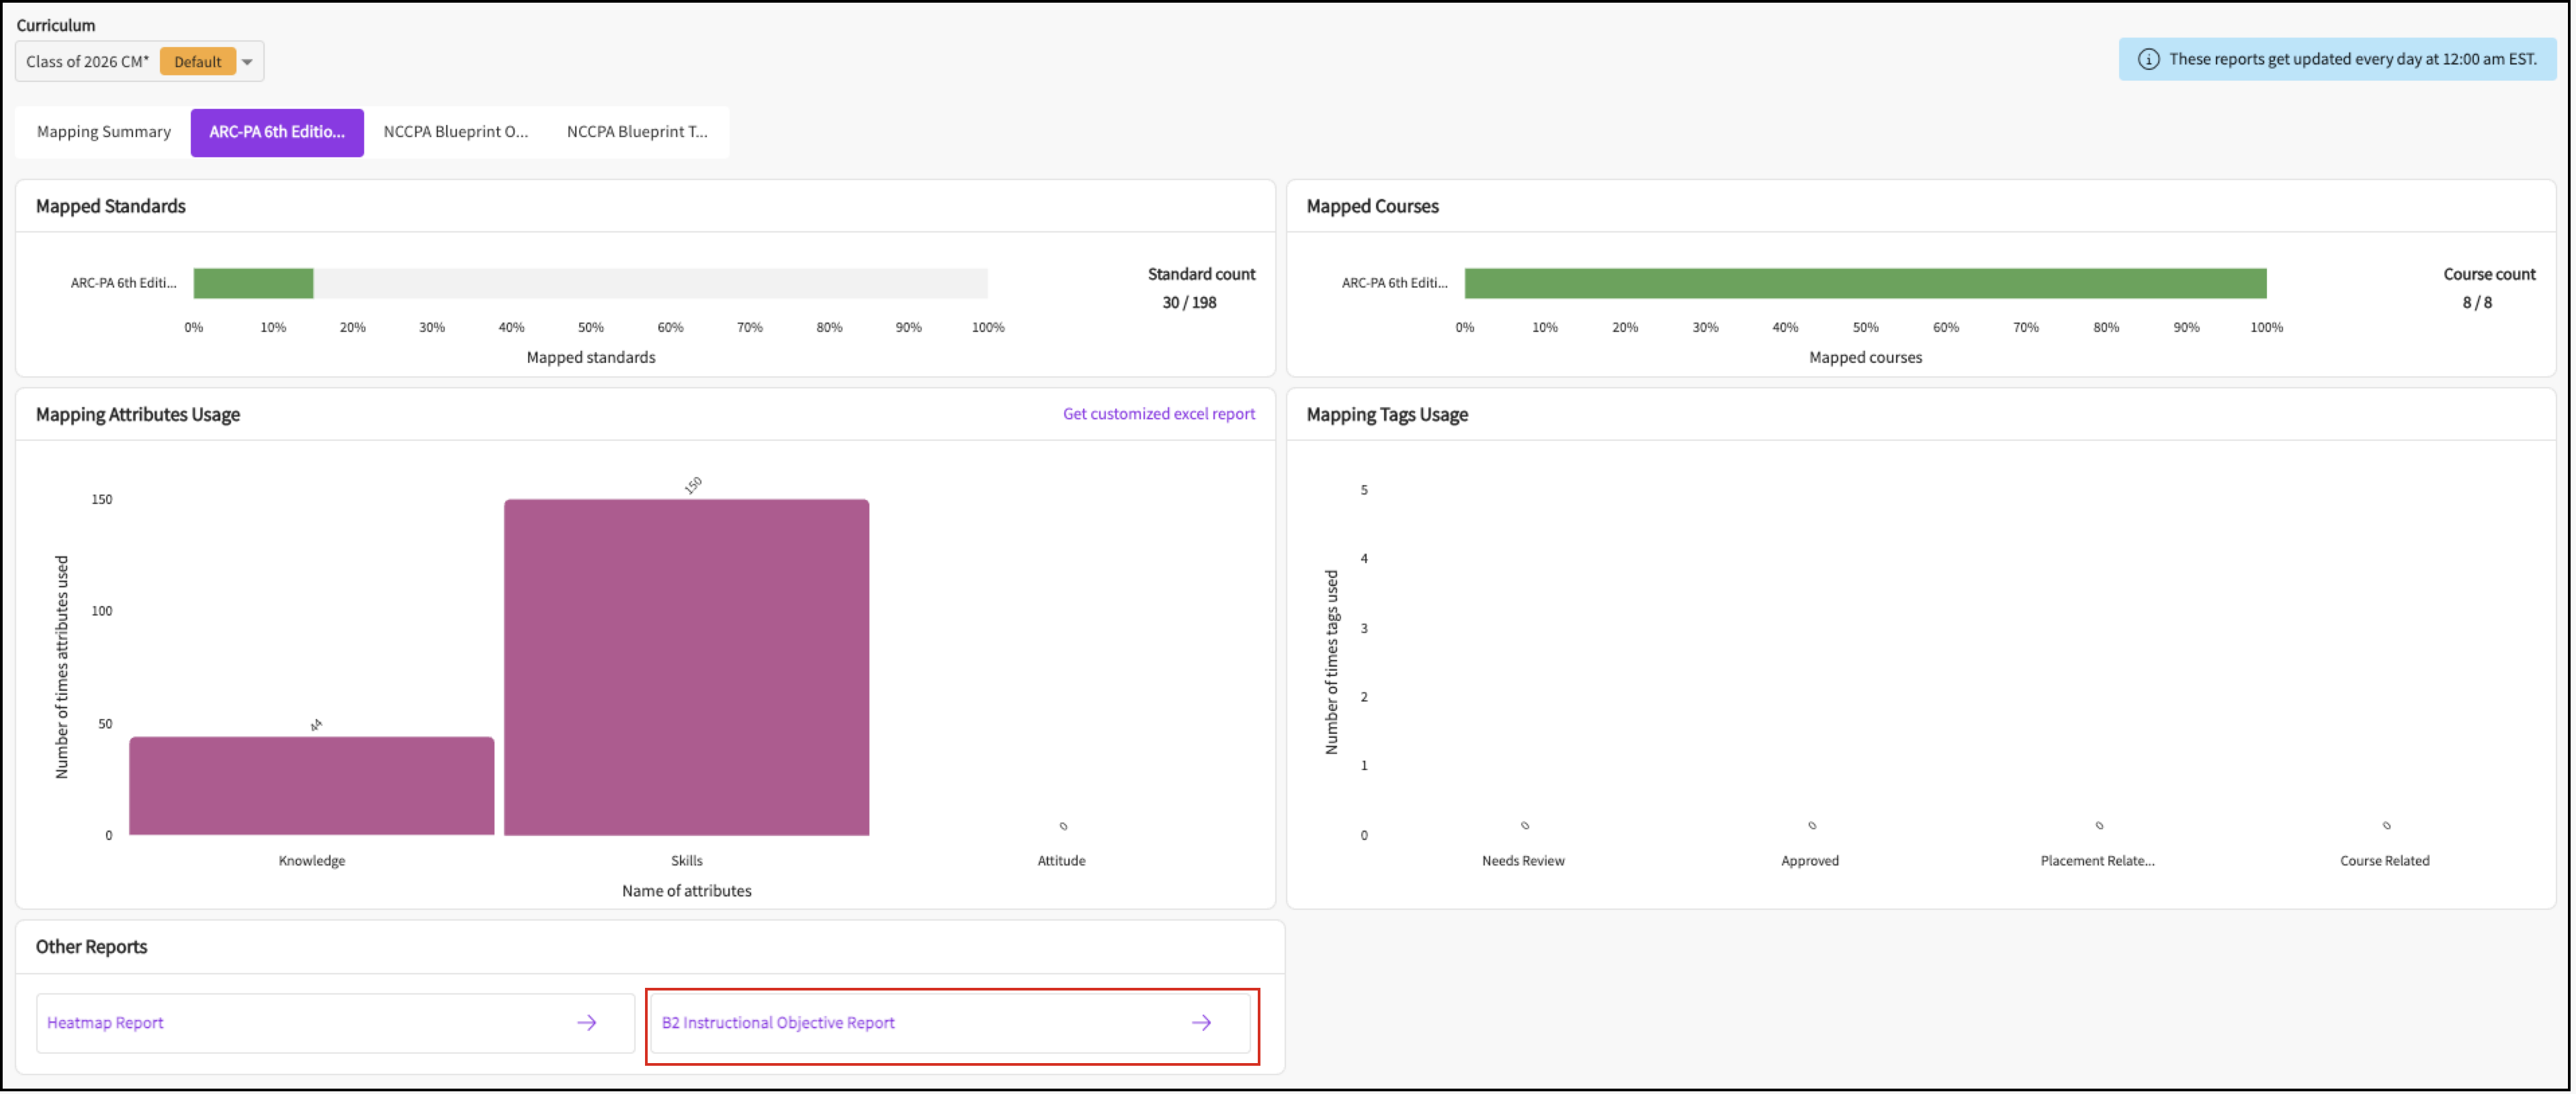2576x1094 pixels.
Task: Click the Skills bar in attributes chart
Action: (686, 667)
